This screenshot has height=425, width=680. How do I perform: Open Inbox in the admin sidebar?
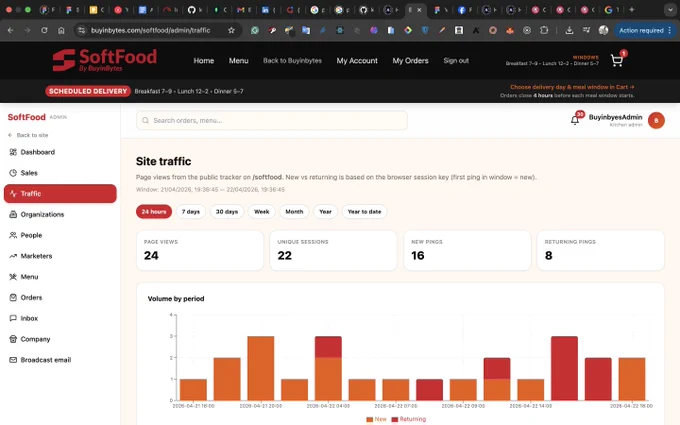point(60,319)
